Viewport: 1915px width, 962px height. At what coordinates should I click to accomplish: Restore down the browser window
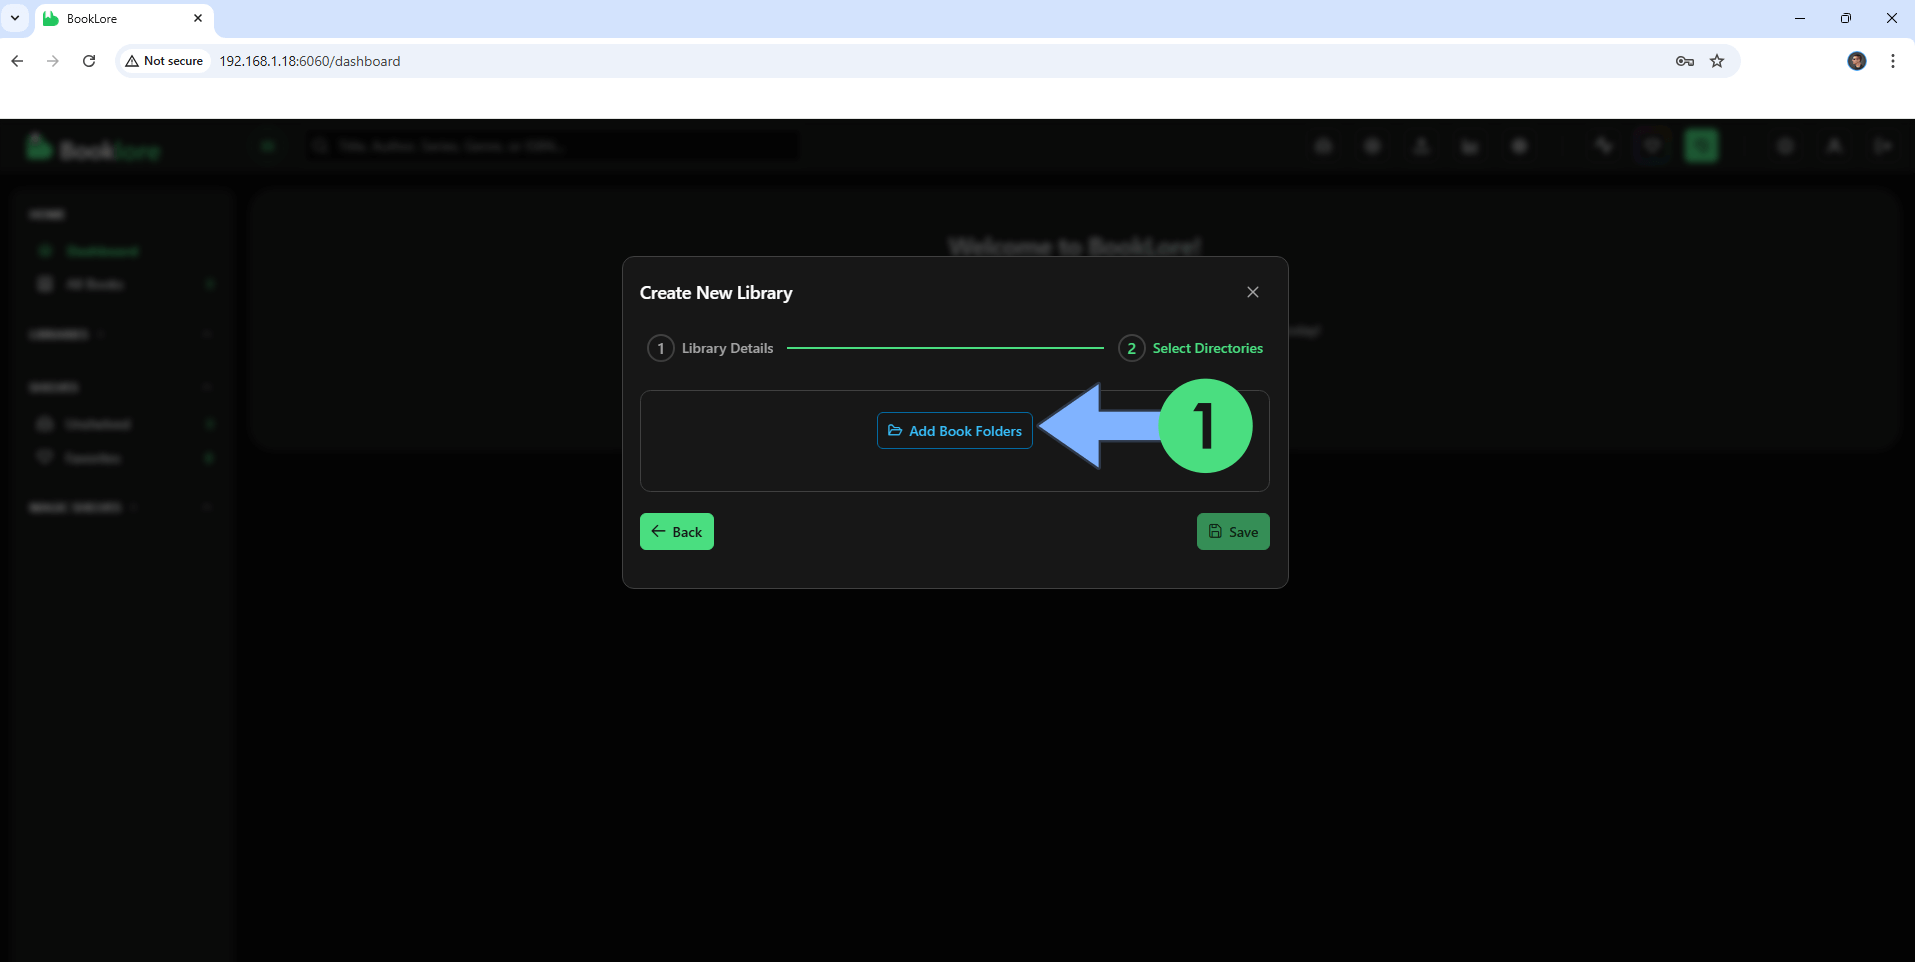(x=1845, y=18)
